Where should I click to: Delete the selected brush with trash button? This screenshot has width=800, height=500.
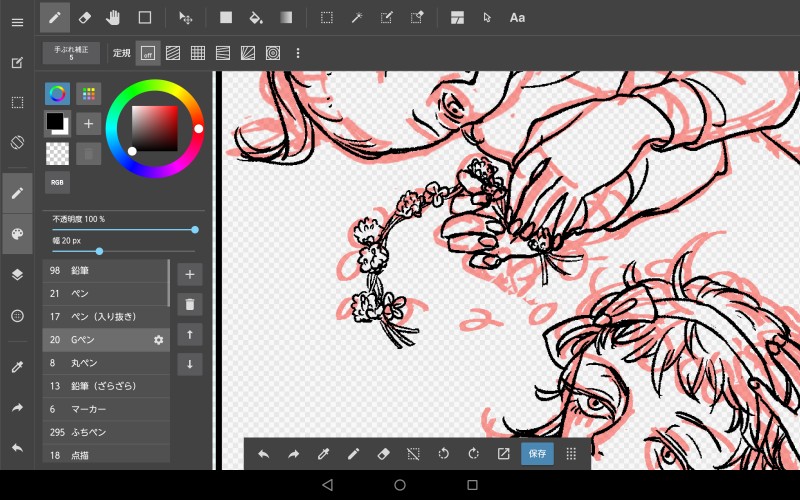click(x=190, y=305)
